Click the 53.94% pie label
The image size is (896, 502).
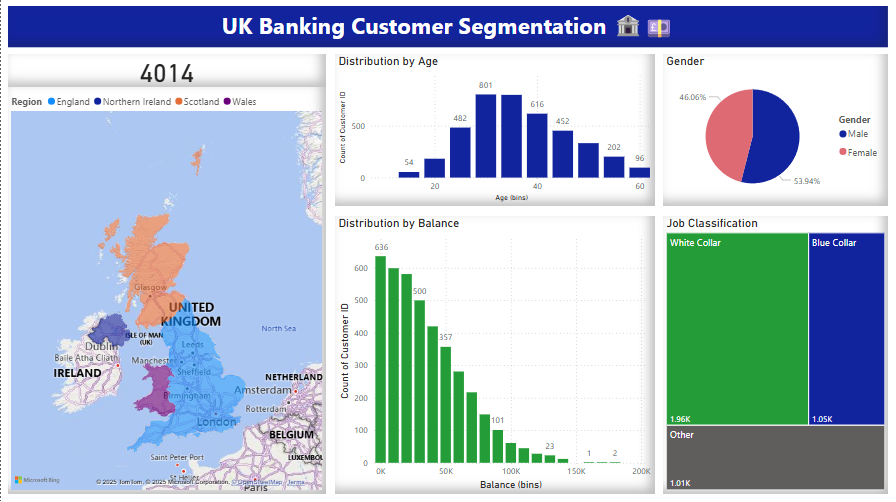[x=806, y=181]
